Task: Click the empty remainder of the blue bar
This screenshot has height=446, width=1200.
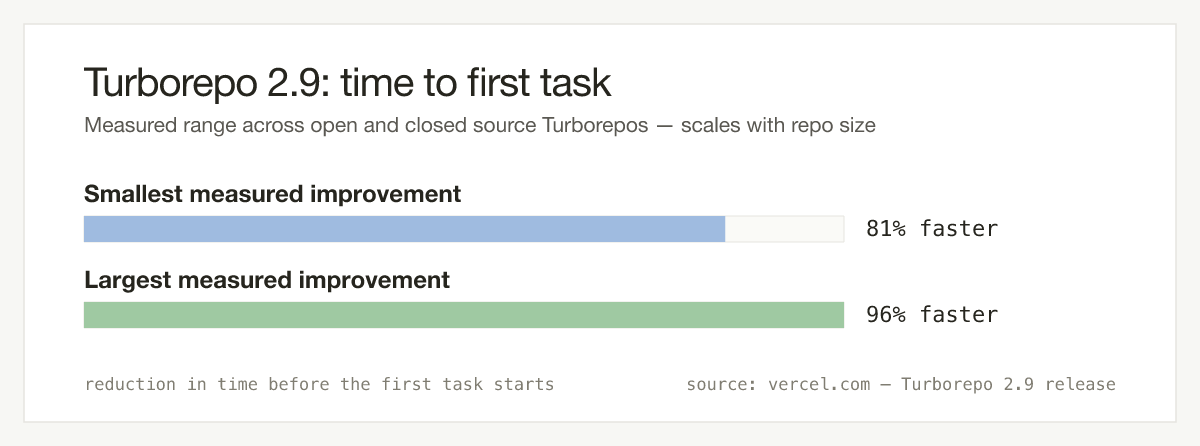Action: coord(785,229)
